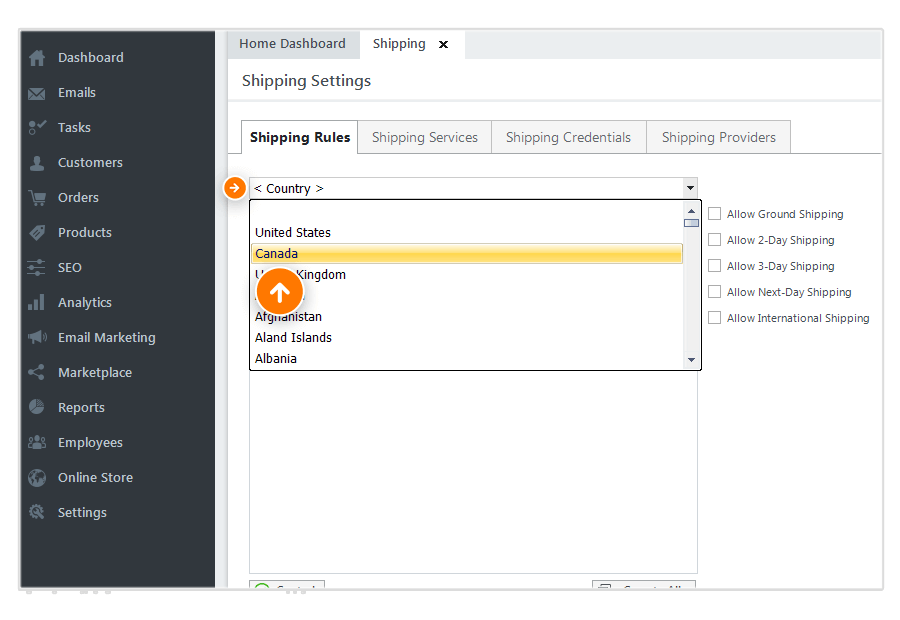The image size is (900, 620).
Task: Enable Allow 2-Day Shipping checkbox
Action: [714, 240]
